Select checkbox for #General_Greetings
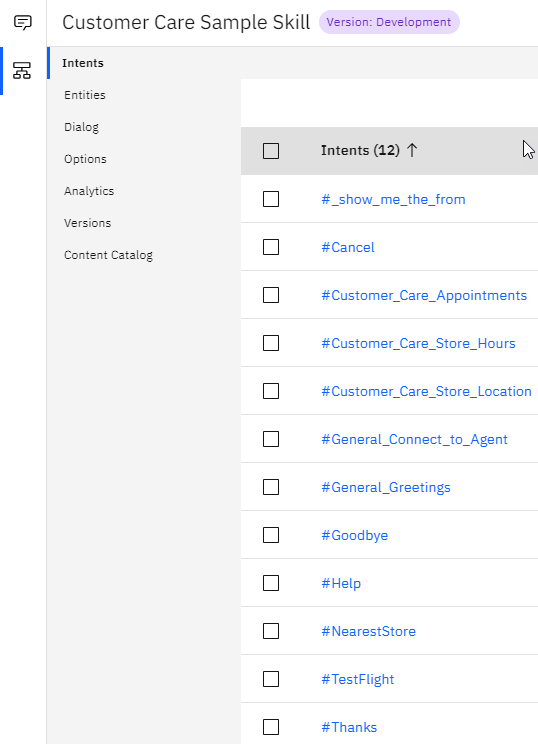The image size is (538, 744). coord(271,487)
